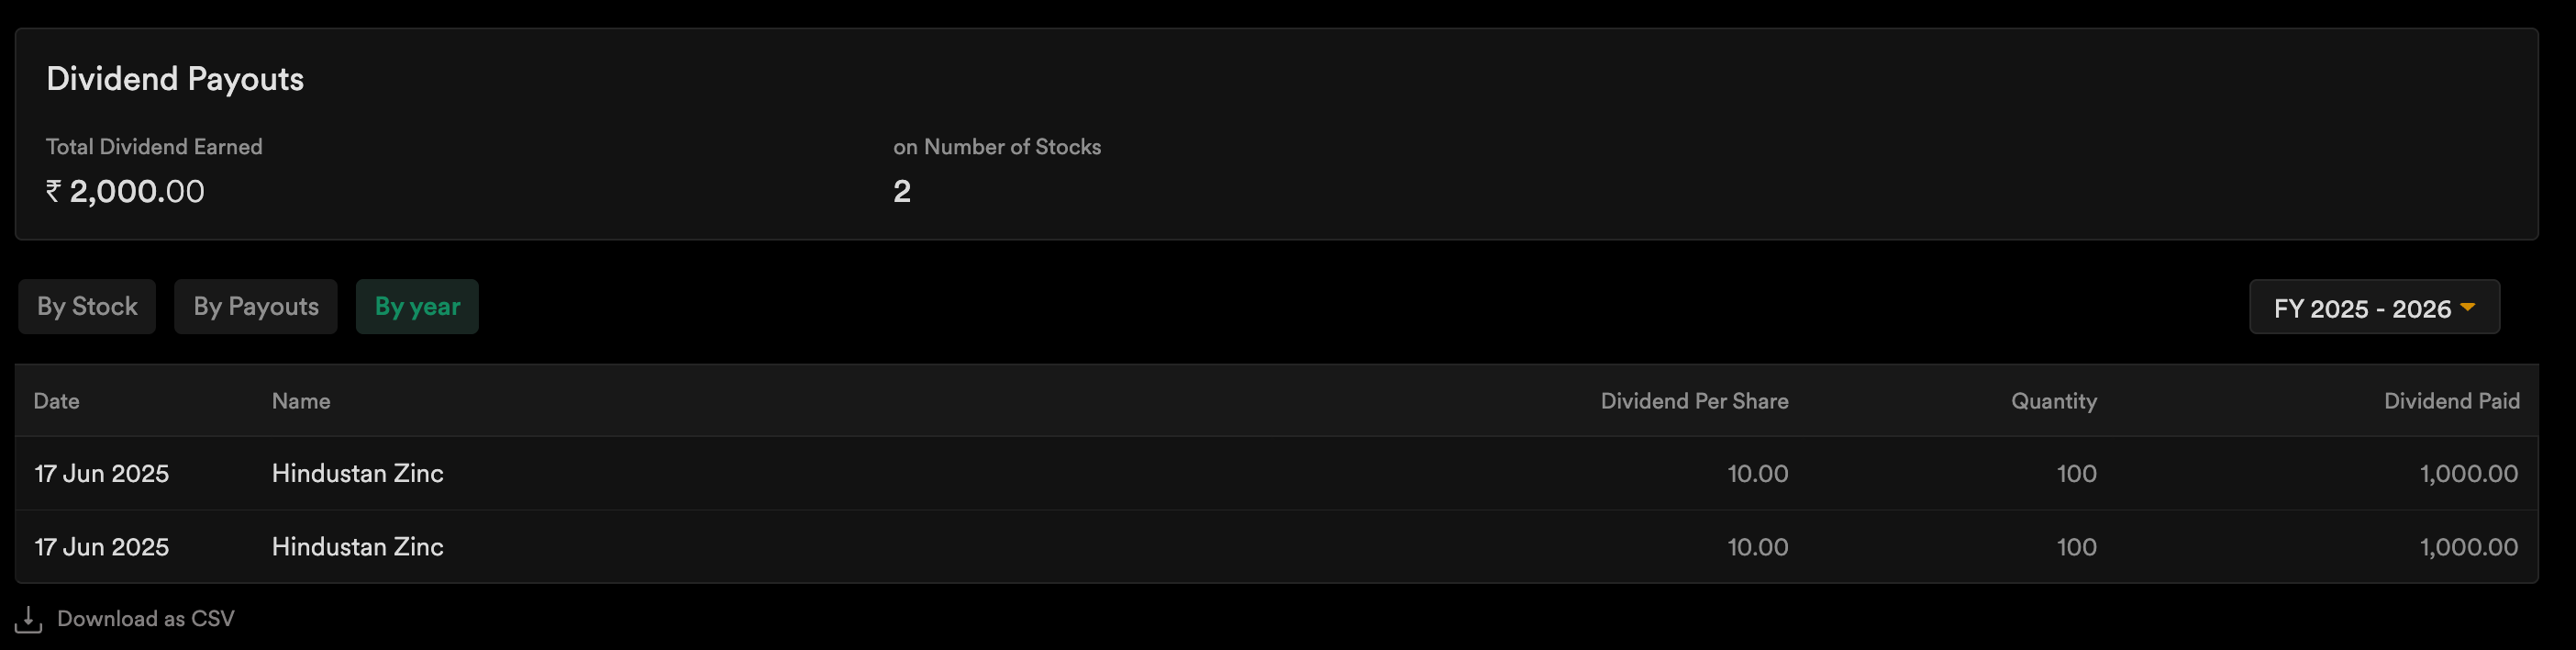Click the Quantity column header
The image size is (2576, 650).
coord(2054,401)
